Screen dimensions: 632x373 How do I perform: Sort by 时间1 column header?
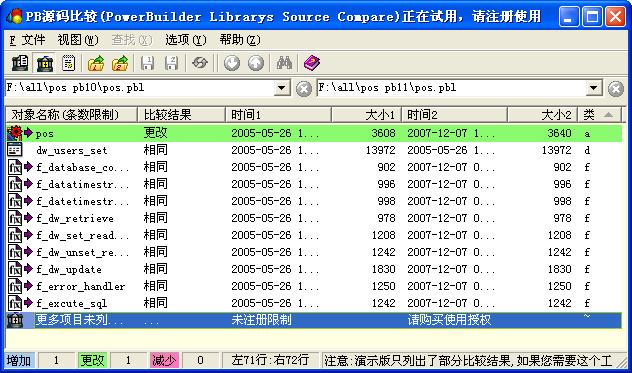tap(278, 115)
